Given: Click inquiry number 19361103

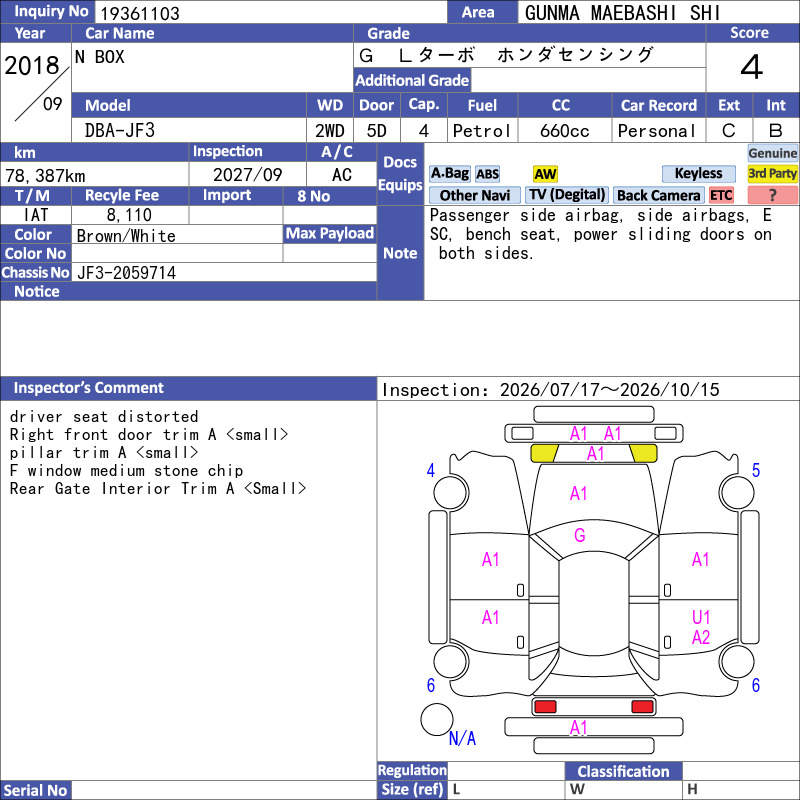Looking at the screenshot, I should click(x=140, y=13).
